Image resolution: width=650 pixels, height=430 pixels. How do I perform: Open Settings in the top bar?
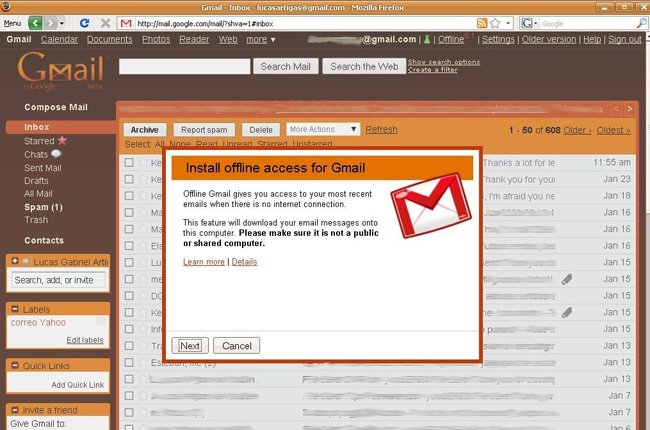tap(498, 39)
